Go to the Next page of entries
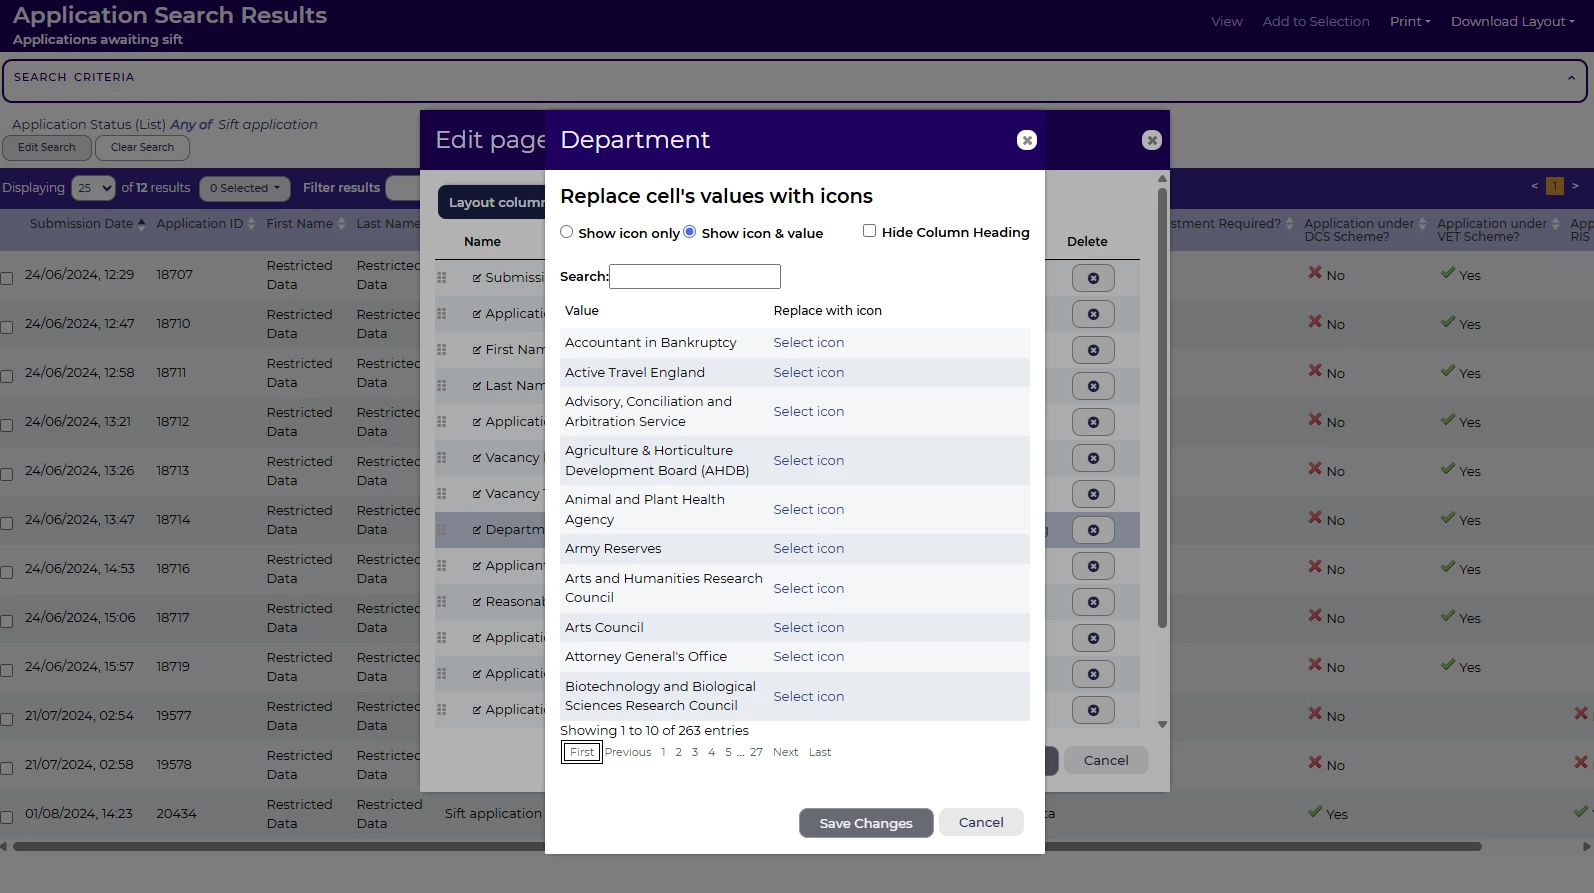Screen dimensions: 1594x893 click(x=786, y=752)
